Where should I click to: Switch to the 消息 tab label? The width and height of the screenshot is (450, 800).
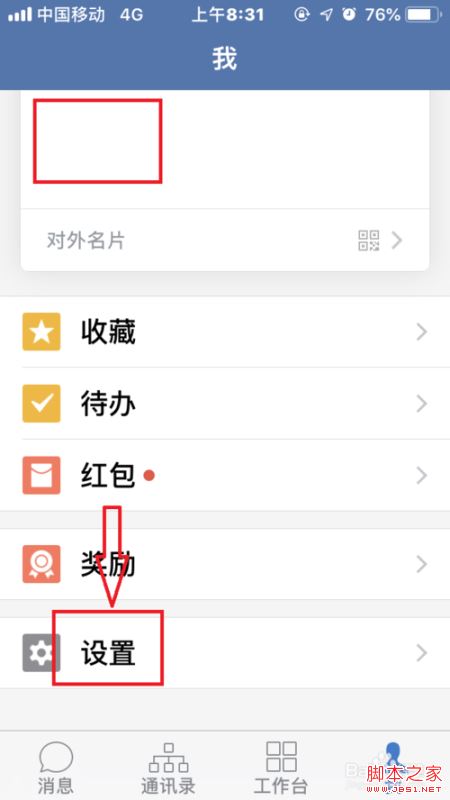pos(56,786)
